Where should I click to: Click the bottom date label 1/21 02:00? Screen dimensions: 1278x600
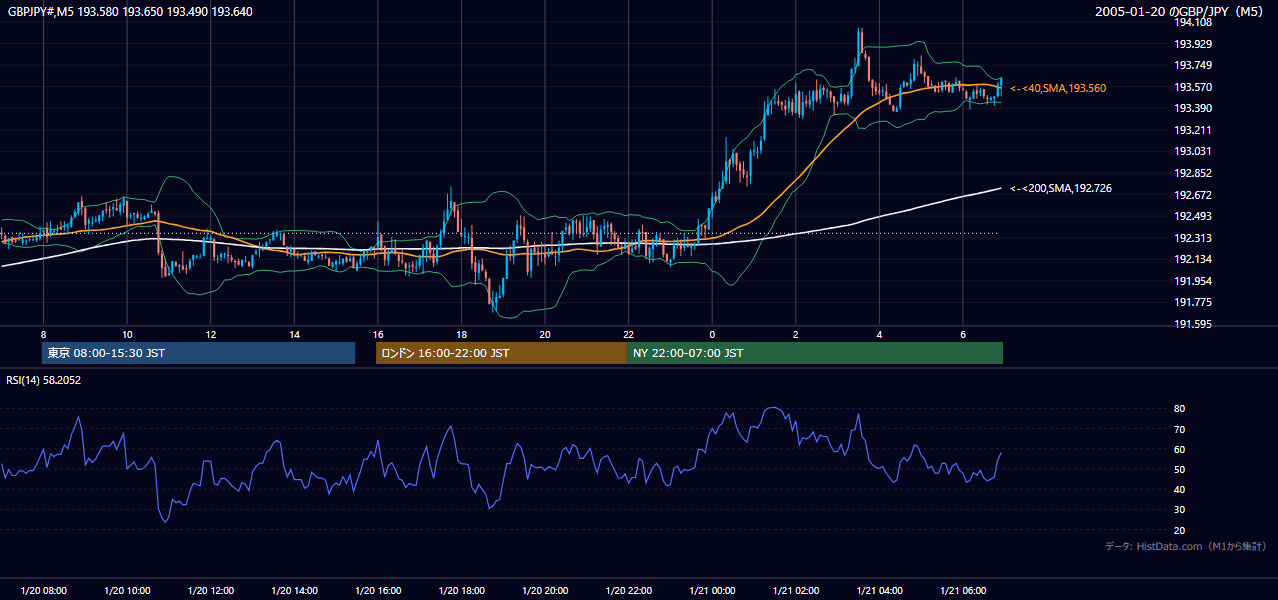[795, 591]
